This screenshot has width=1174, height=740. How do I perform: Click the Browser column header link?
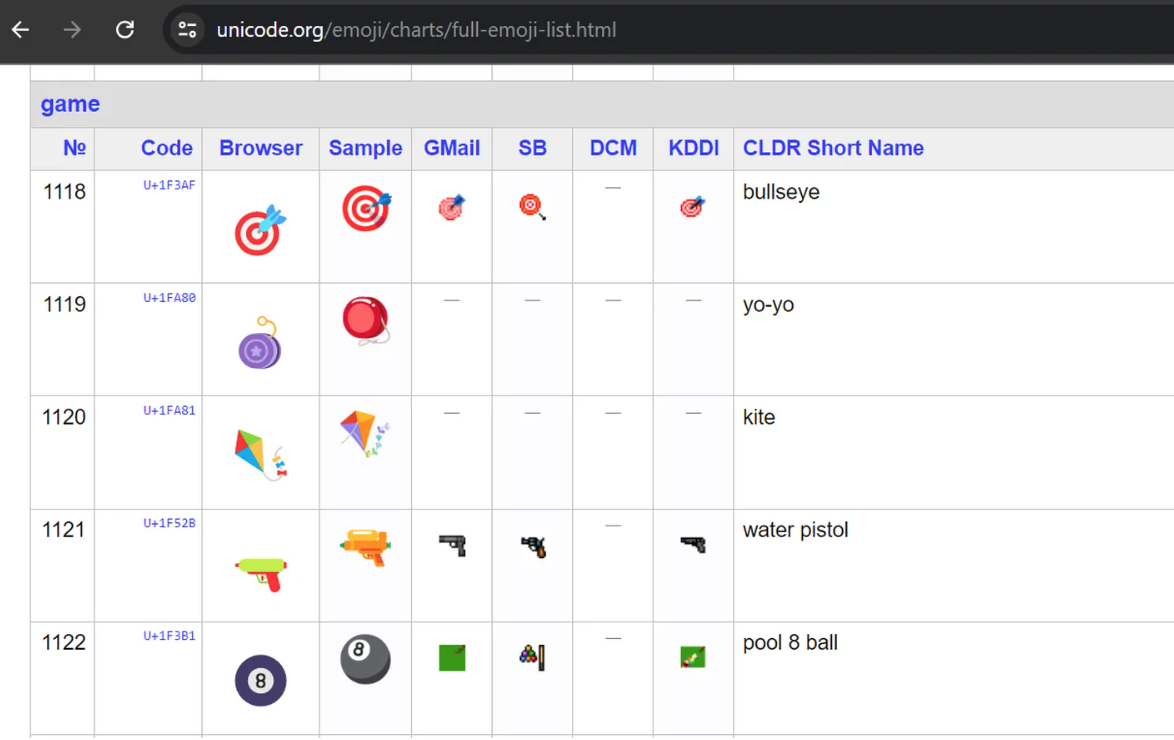(x=260, y=148)
